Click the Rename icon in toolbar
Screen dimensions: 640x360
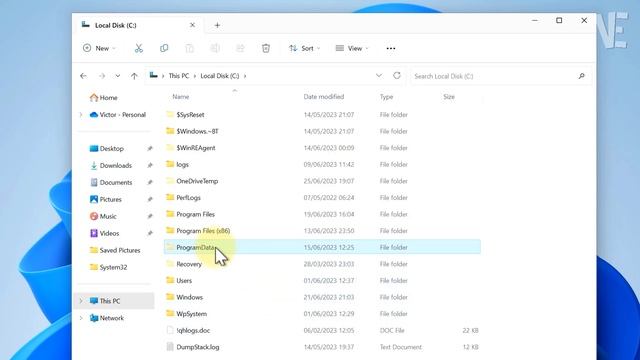click(215, 48)
